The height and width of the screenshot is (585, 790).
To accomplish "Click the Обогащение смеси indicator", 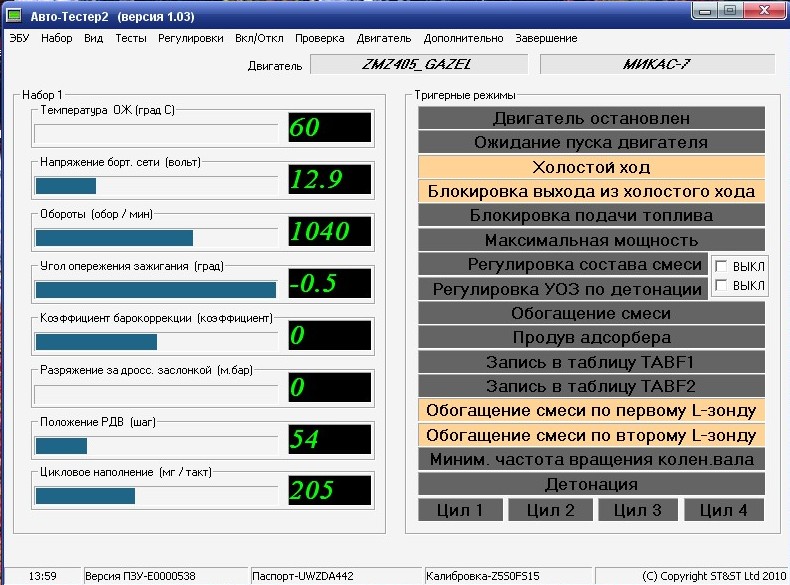I will coord(591,313).
